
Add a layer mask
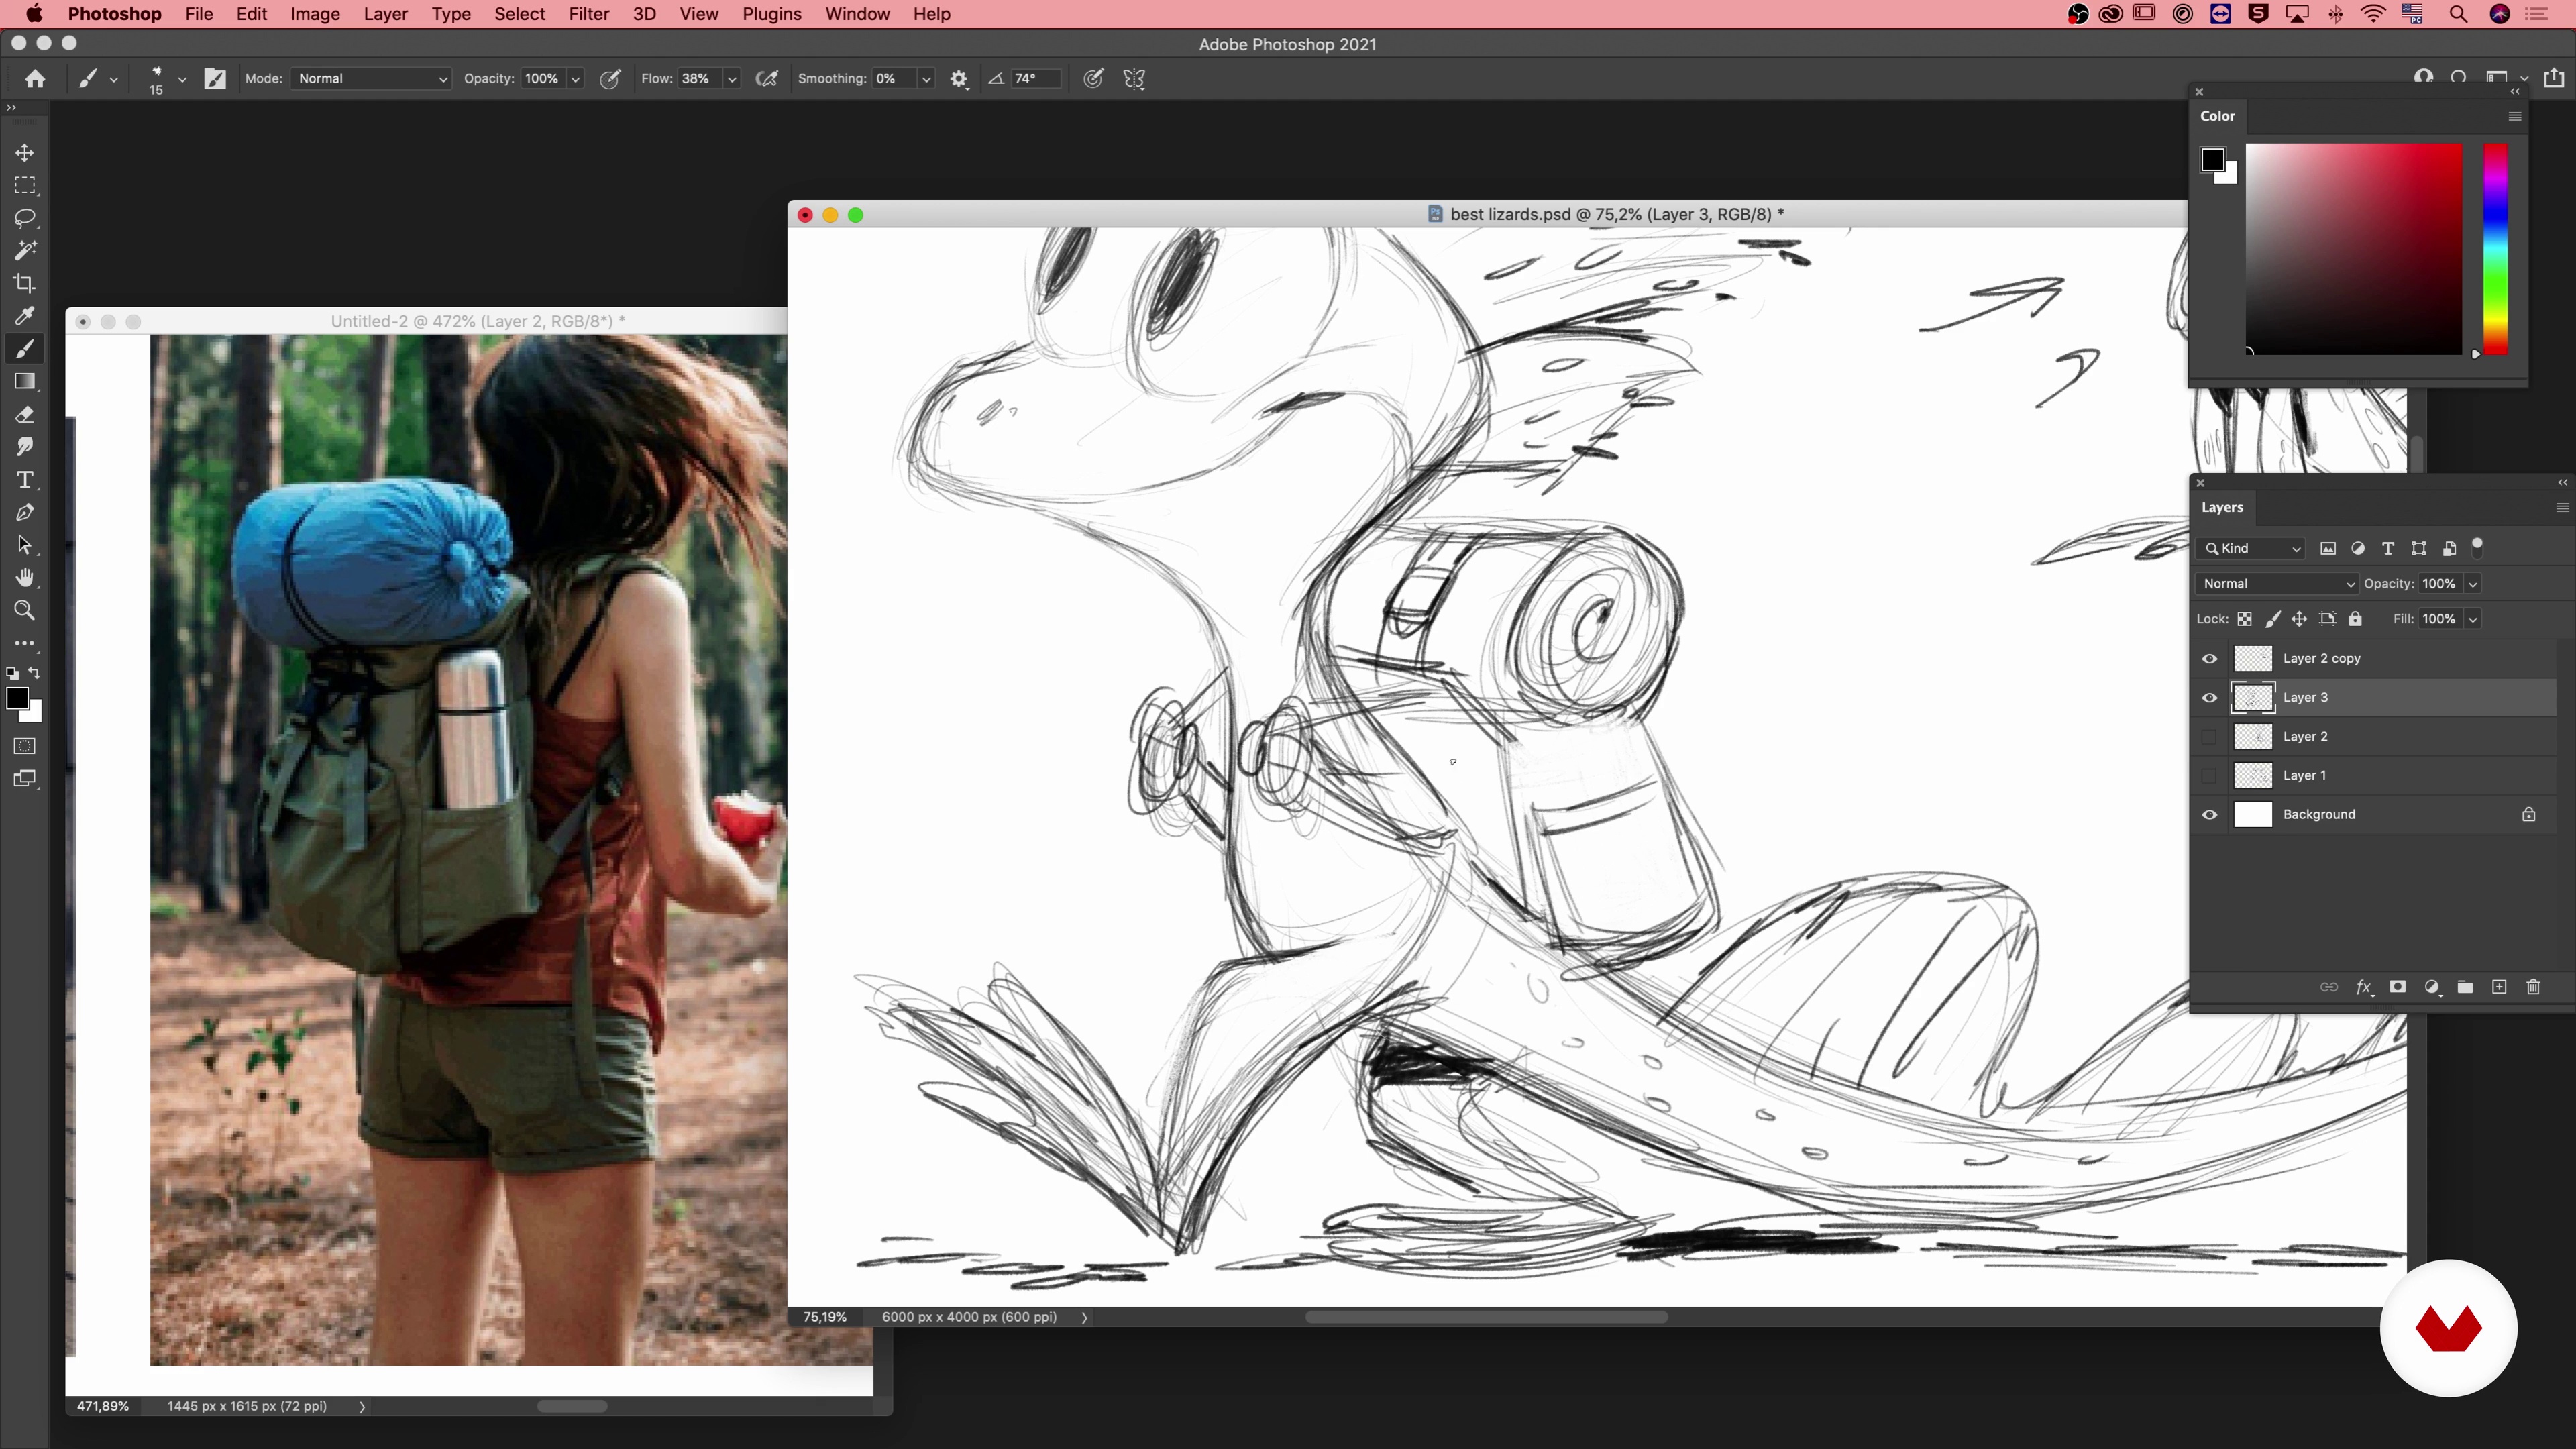point(2397,987)
